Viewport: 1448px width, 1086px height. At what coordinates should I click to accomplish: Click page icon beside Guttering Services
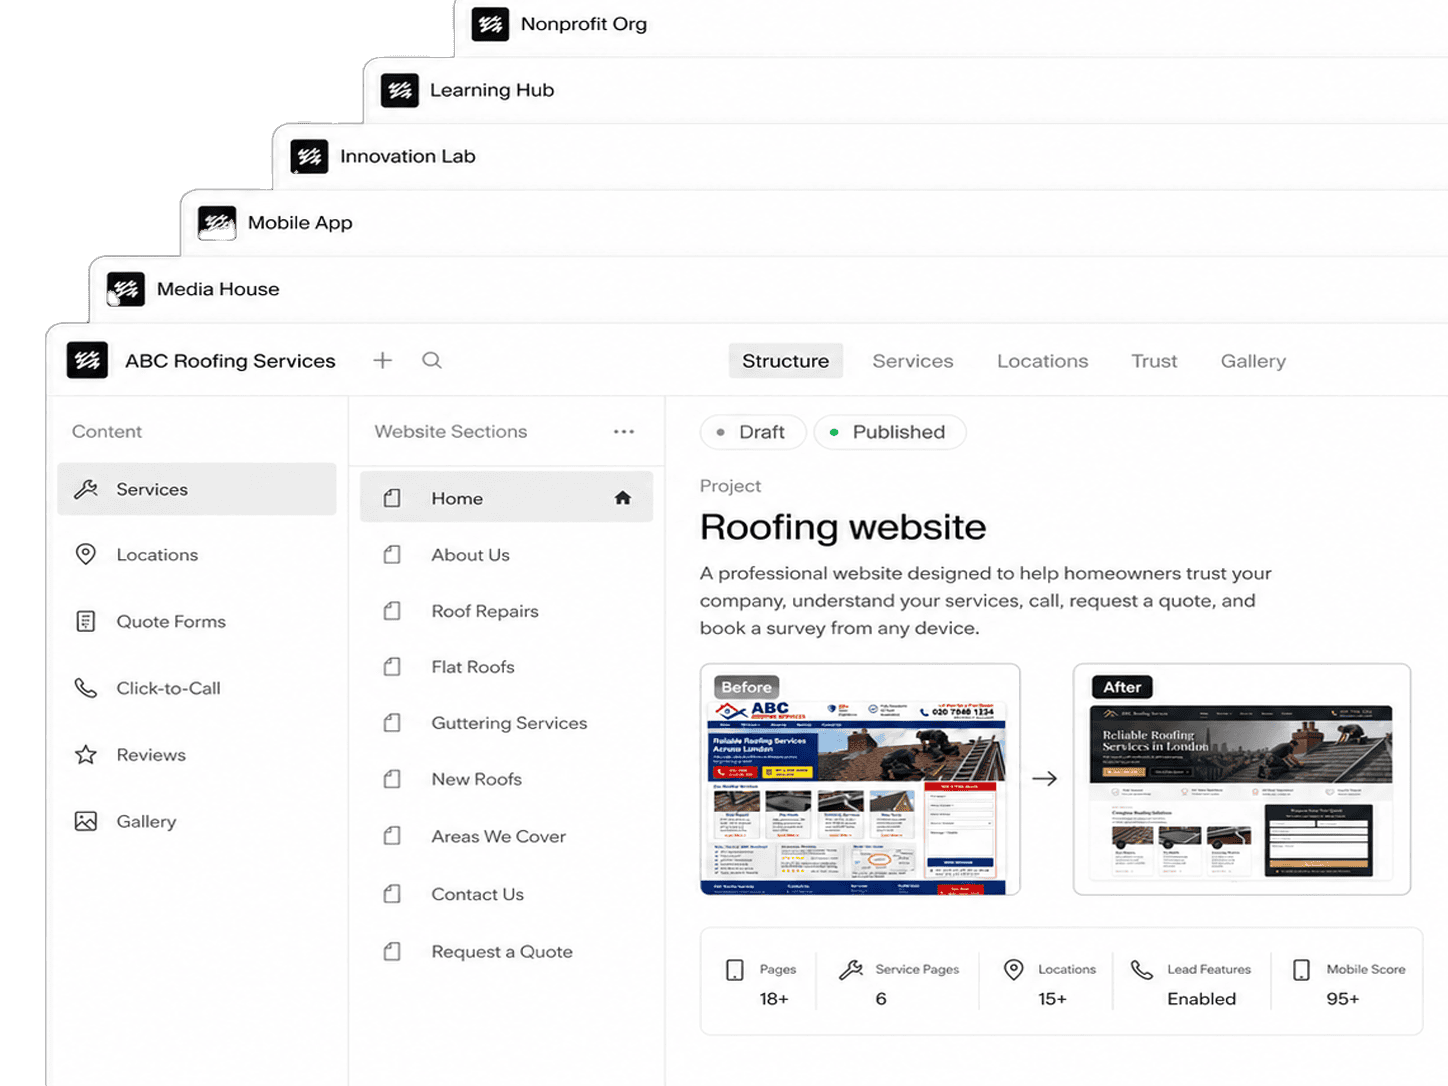[392, 722]
